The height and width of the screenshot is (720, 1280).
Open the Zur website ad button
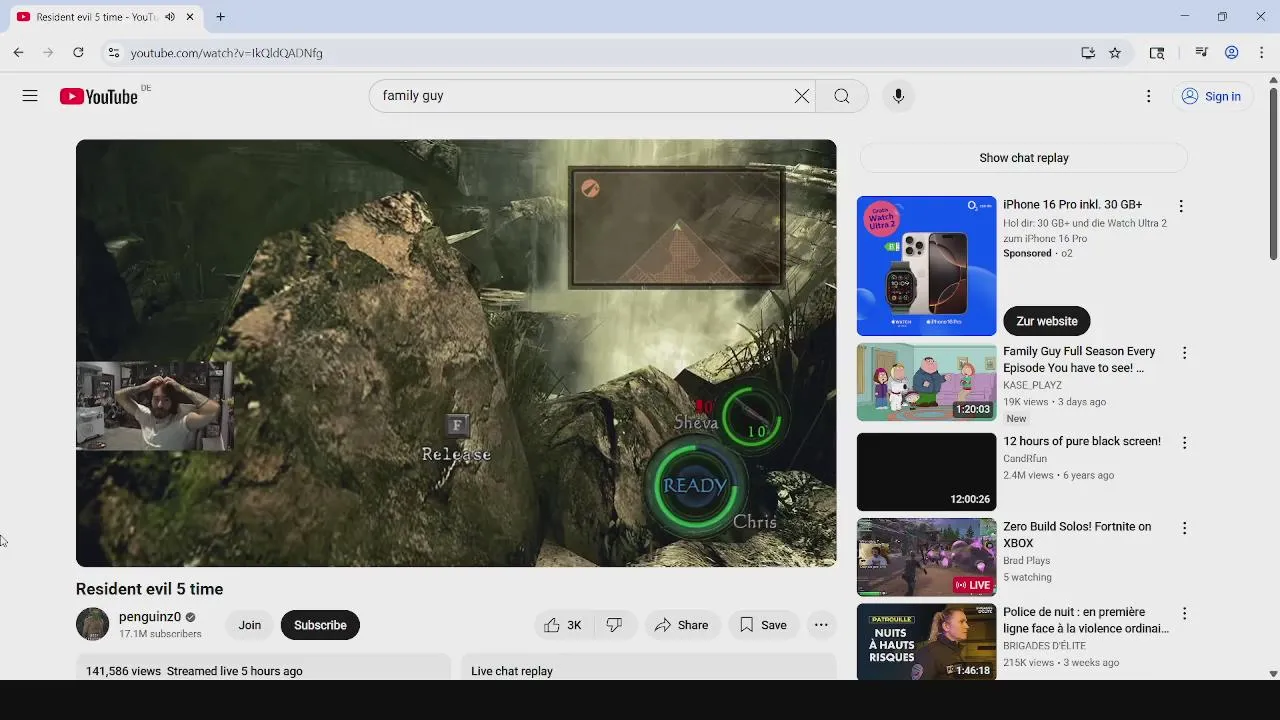1047,321
